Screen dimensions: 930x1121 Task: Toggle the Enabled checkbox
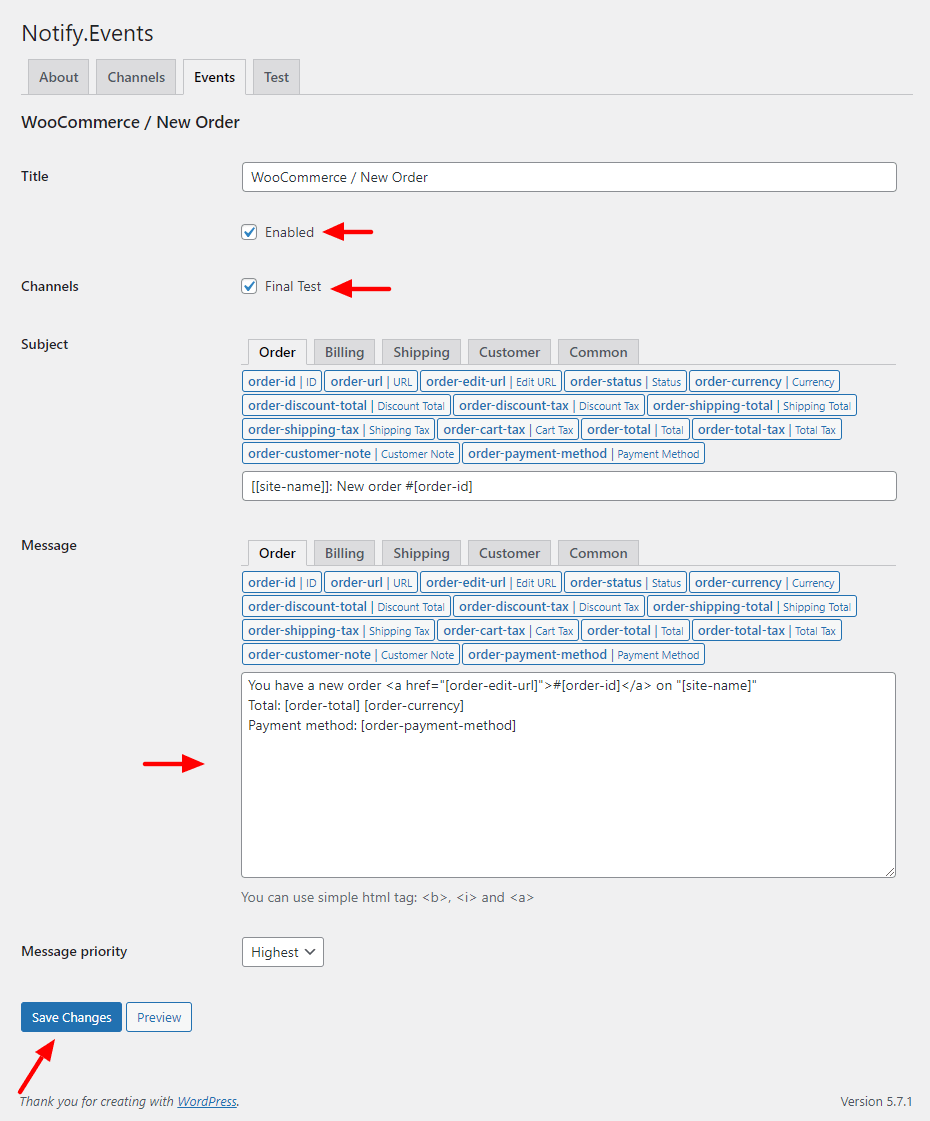(x=249, y=232)
